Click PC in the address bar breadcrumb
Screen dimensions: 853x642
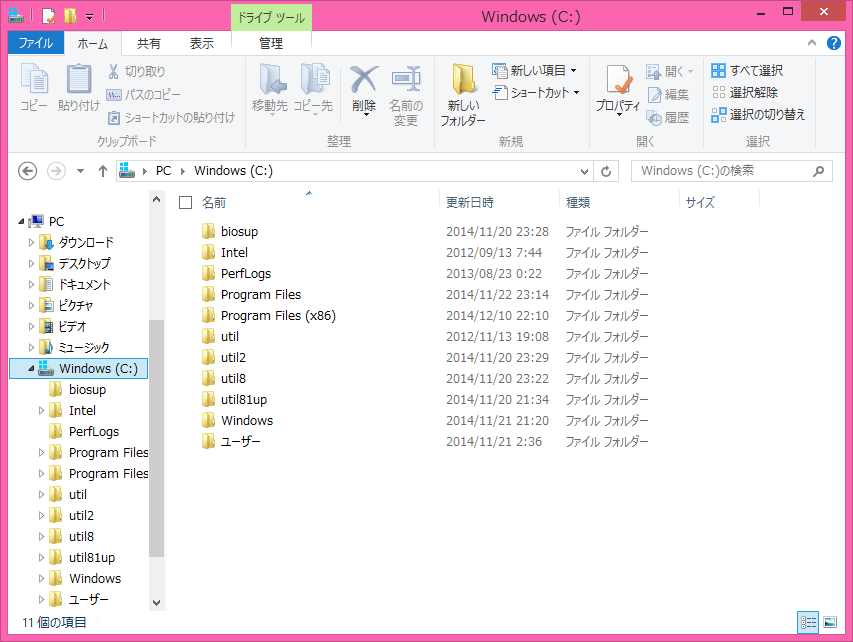(x=163, y=171)
